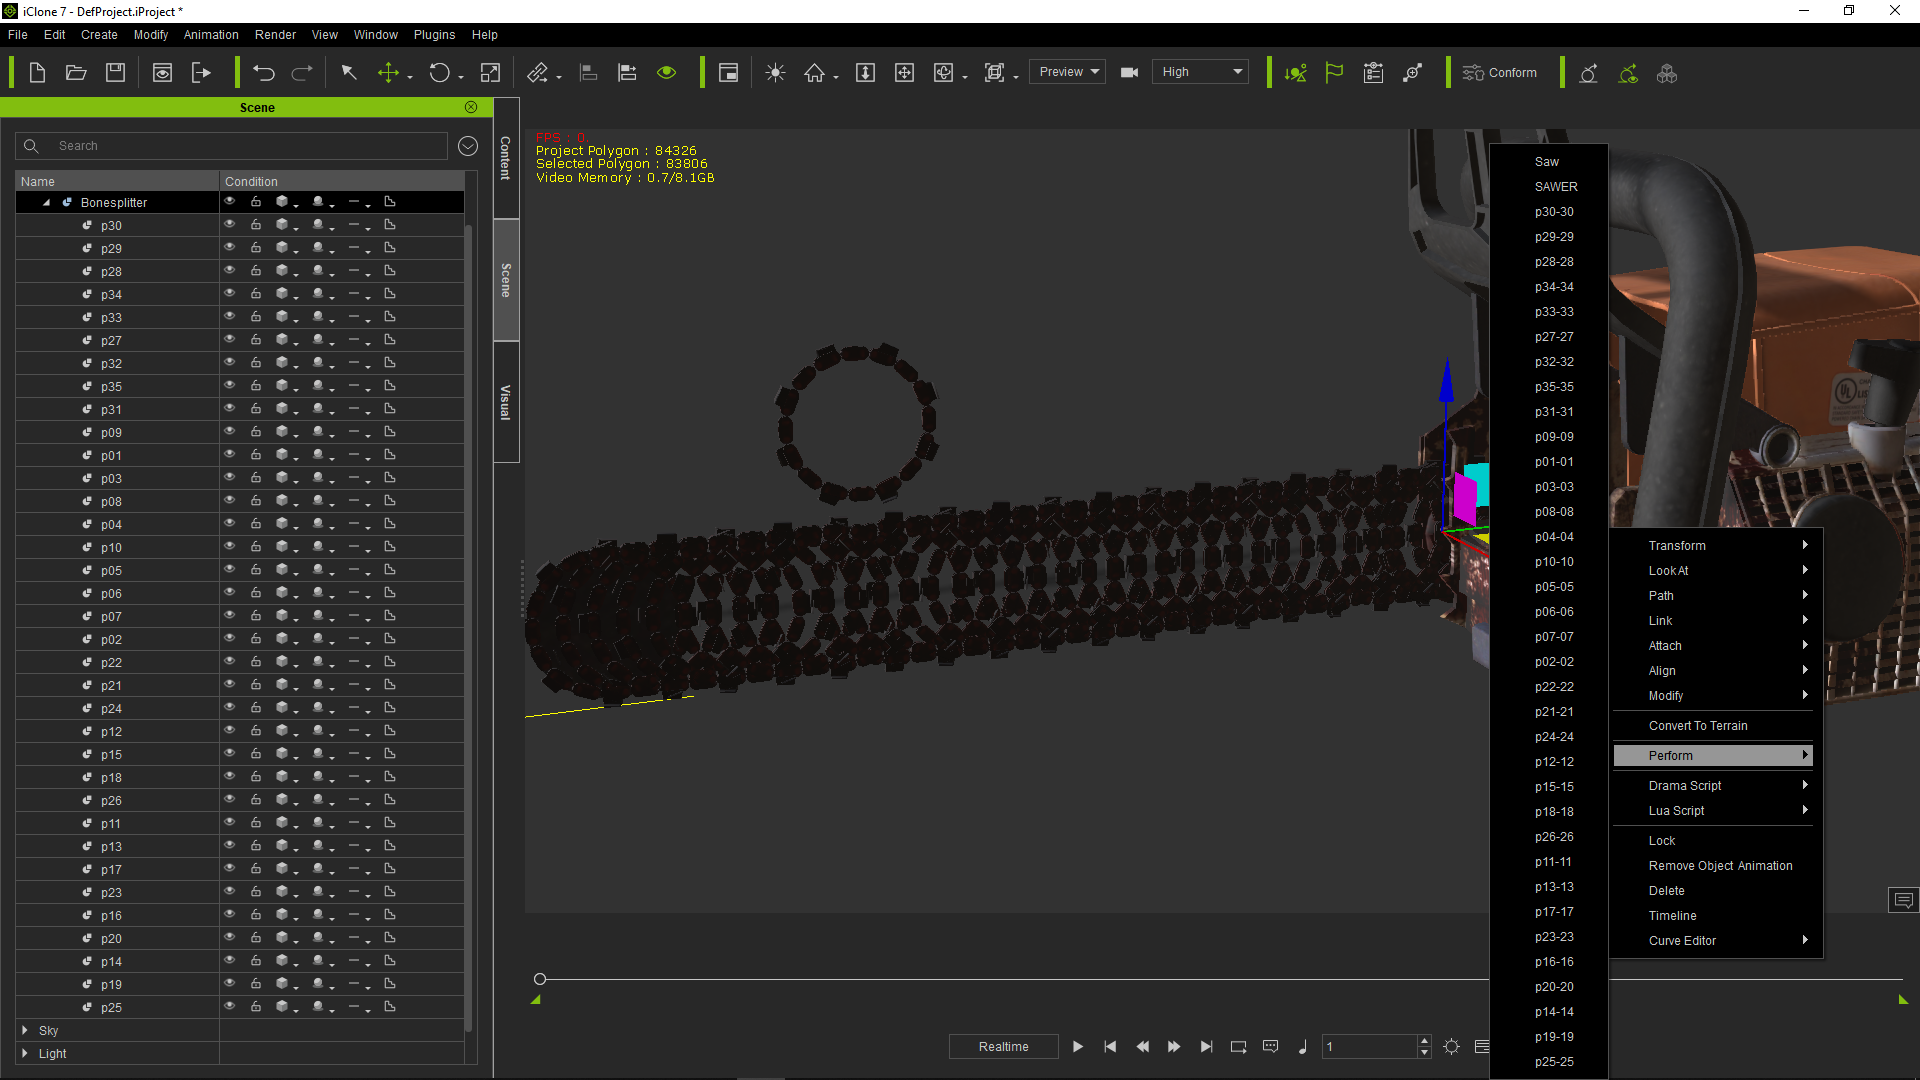The image size is (1920, 1080).
Task: Activate the Move tool icon
Action: (x=388, y=73)
